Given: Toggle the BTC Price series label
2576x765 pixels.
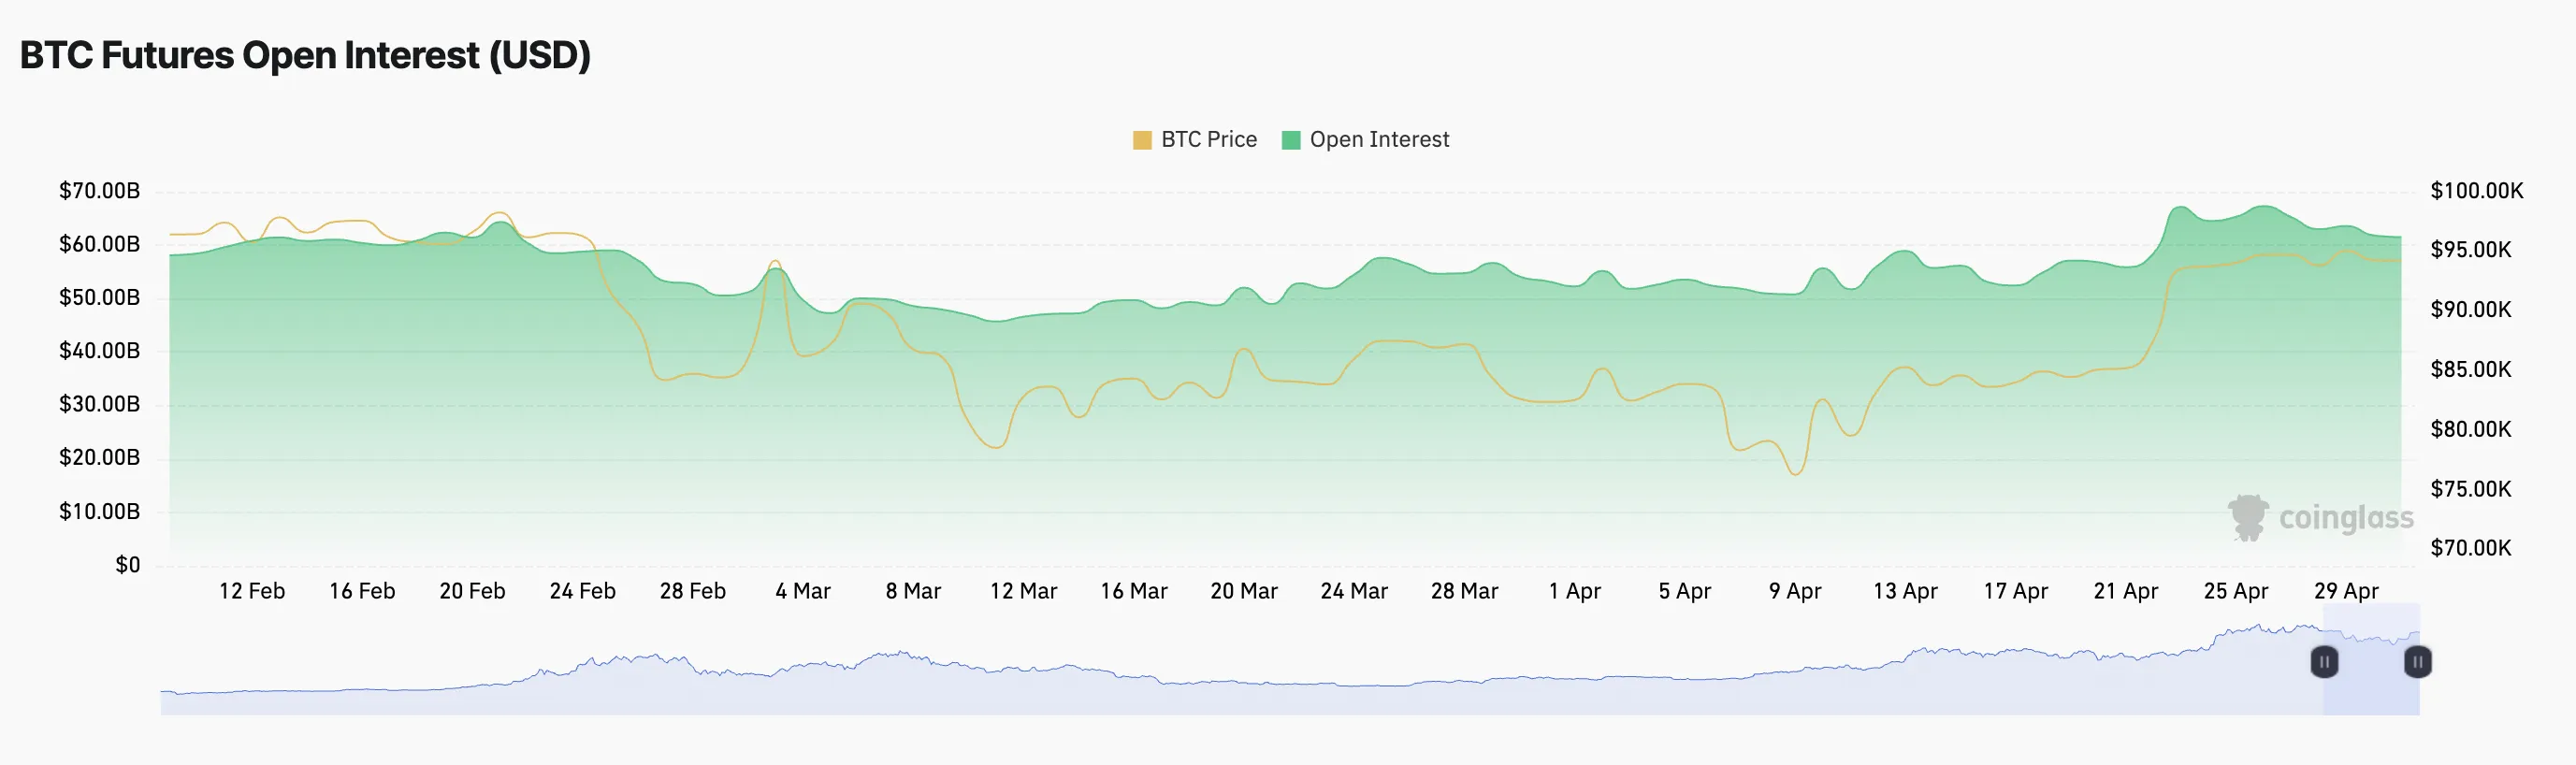Looking at the screenshot, I should 1208,140.
